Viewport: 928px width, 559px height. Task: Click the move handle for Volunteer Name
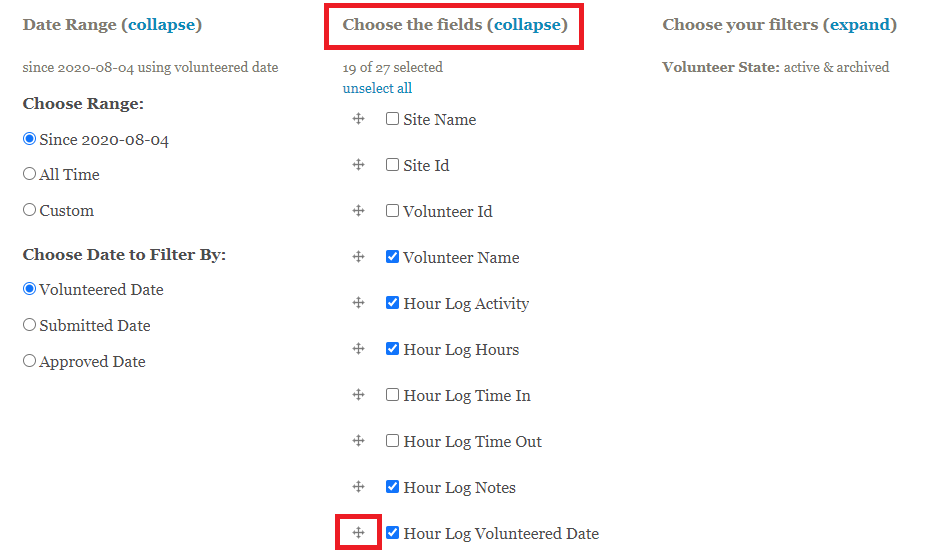click(358, 257)
